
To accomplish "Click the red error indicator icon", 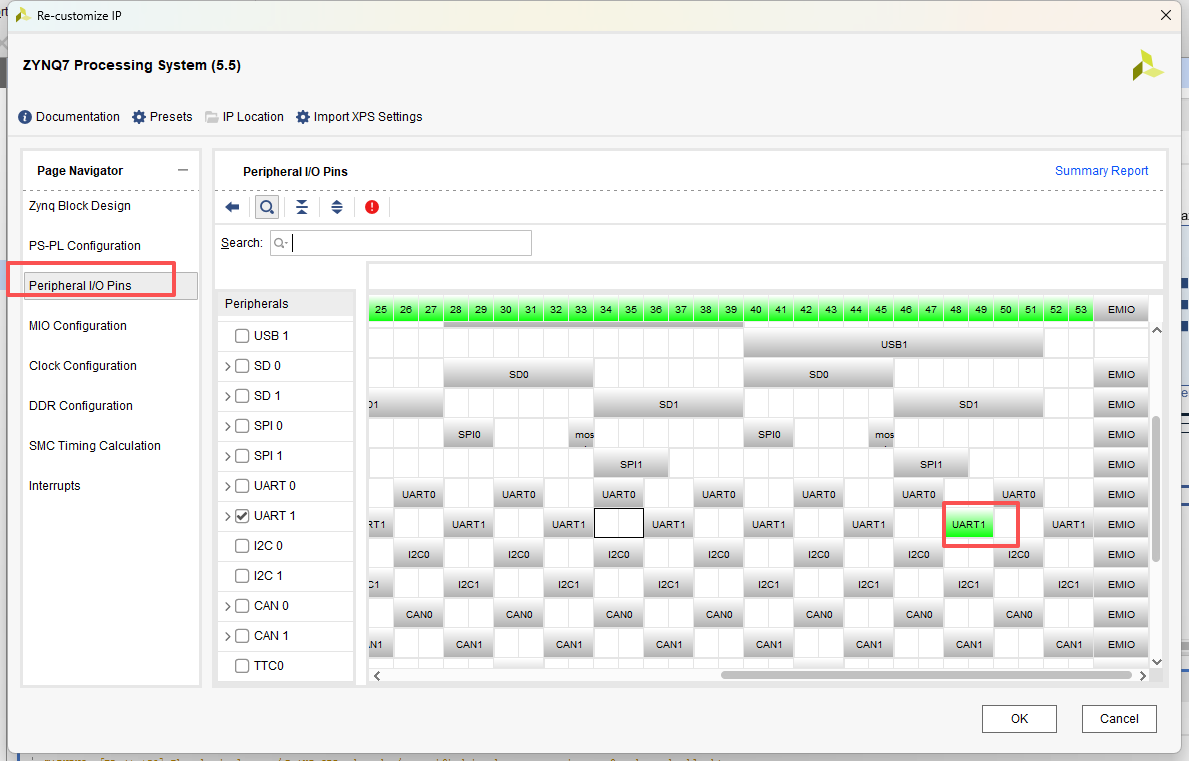I will pyautogui.click(x=372, y=207).
